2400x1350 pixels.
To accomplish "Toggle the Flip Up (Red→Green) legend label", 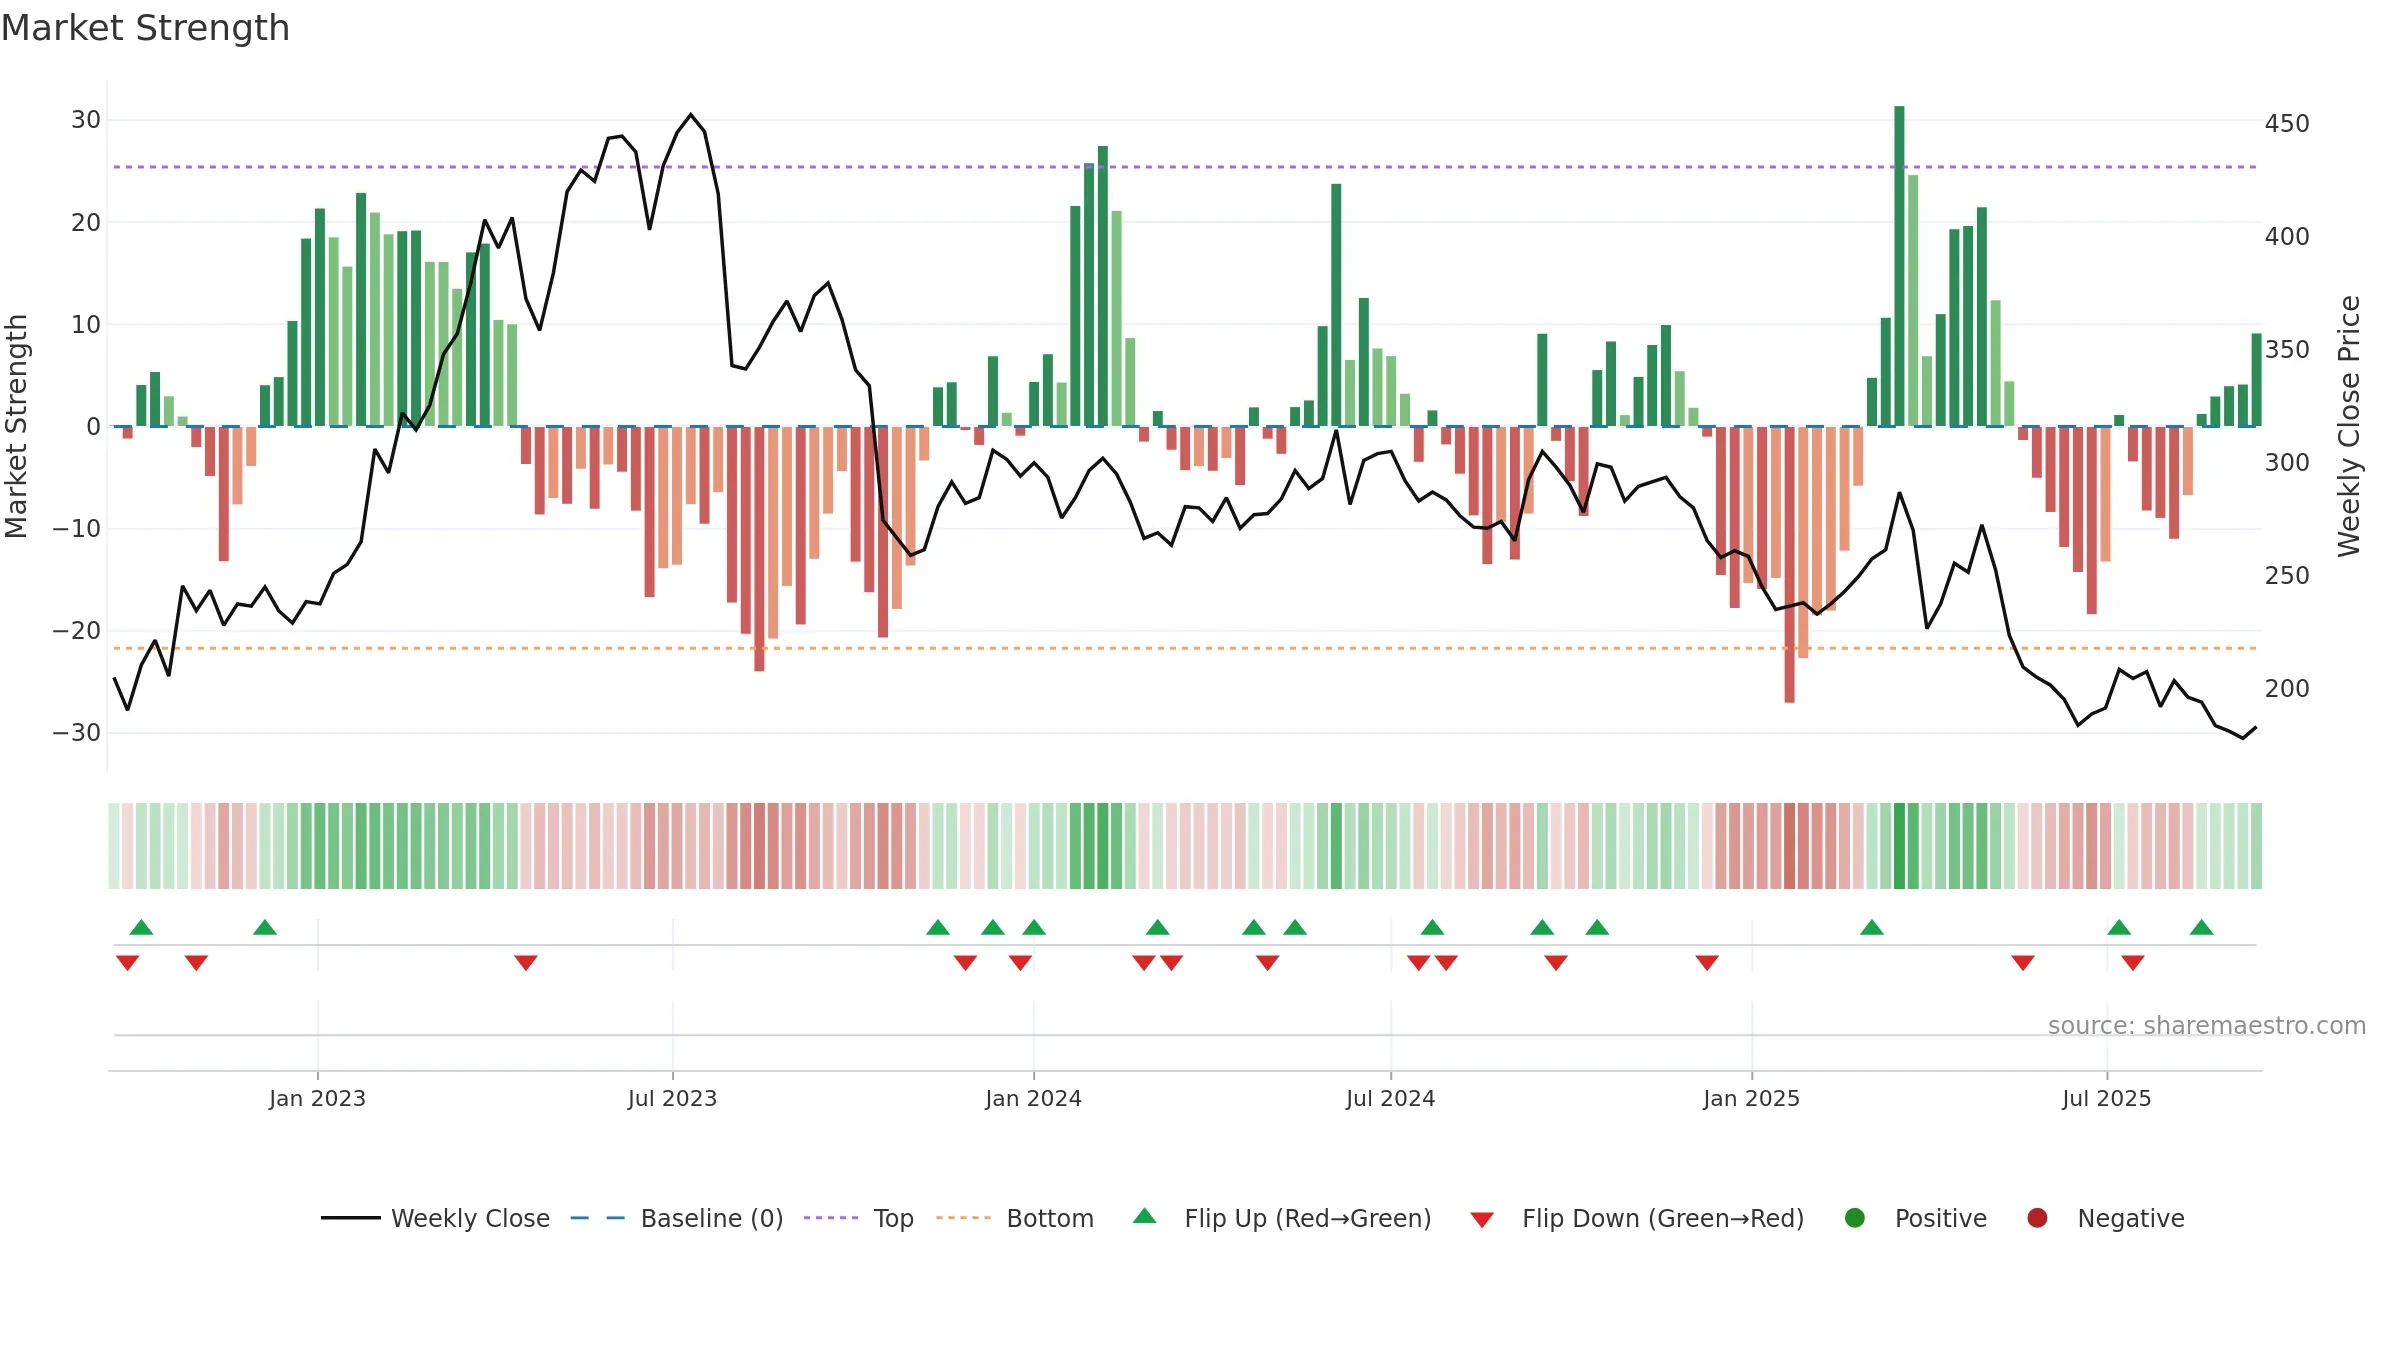I will pyautogui.click(x=1308, y=1218).
